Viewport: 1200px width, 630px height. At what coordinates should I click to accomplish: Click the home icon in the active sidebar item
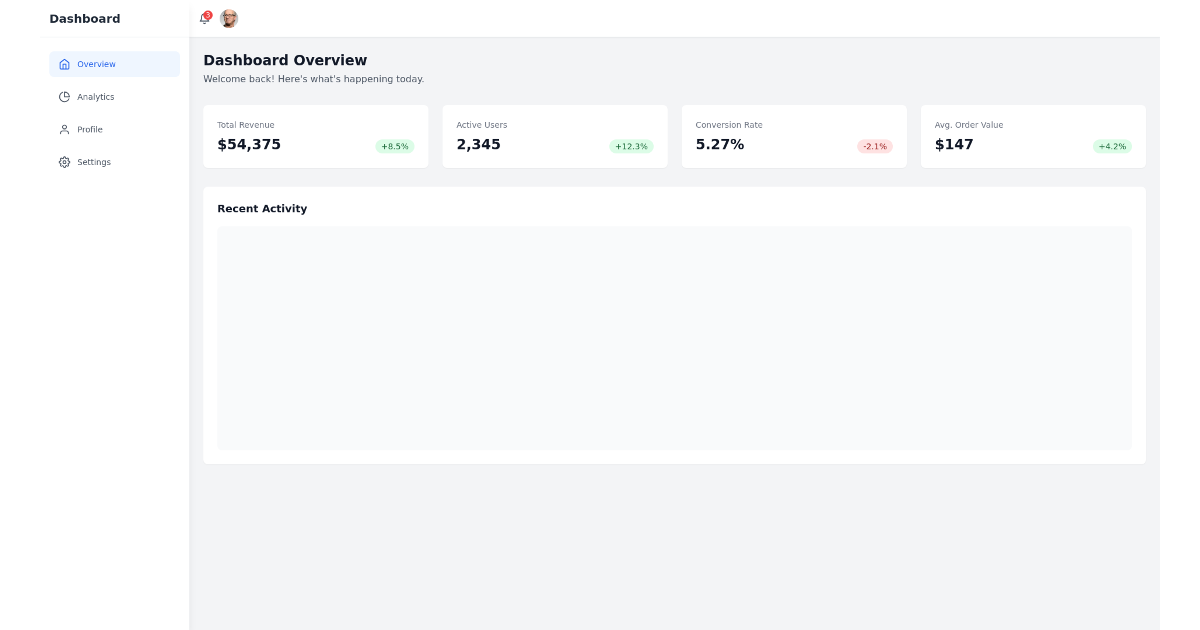click(64, 64)
